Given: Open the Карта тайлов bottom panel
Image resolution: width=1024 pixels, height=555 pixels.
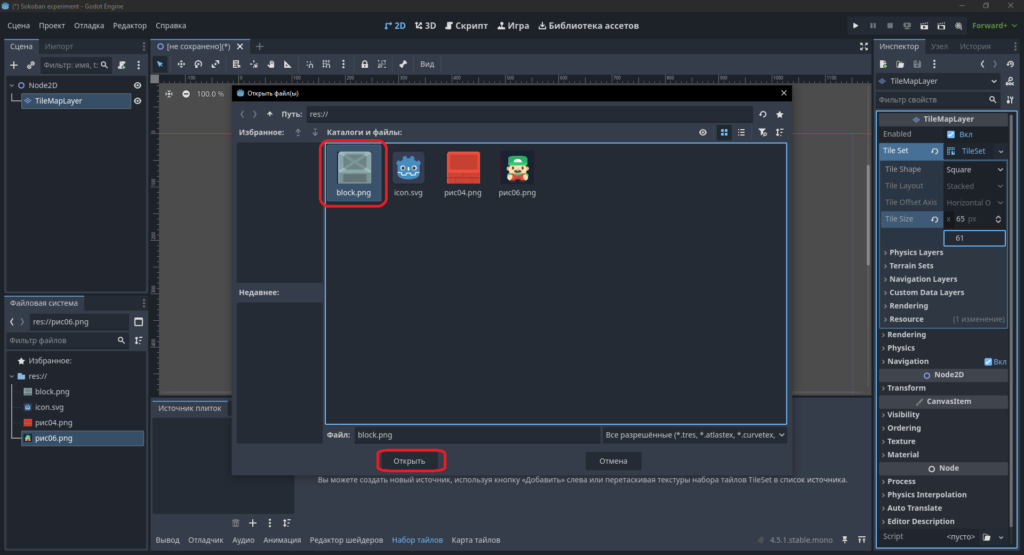Looking at the screenshot, I should pos(475,540).
